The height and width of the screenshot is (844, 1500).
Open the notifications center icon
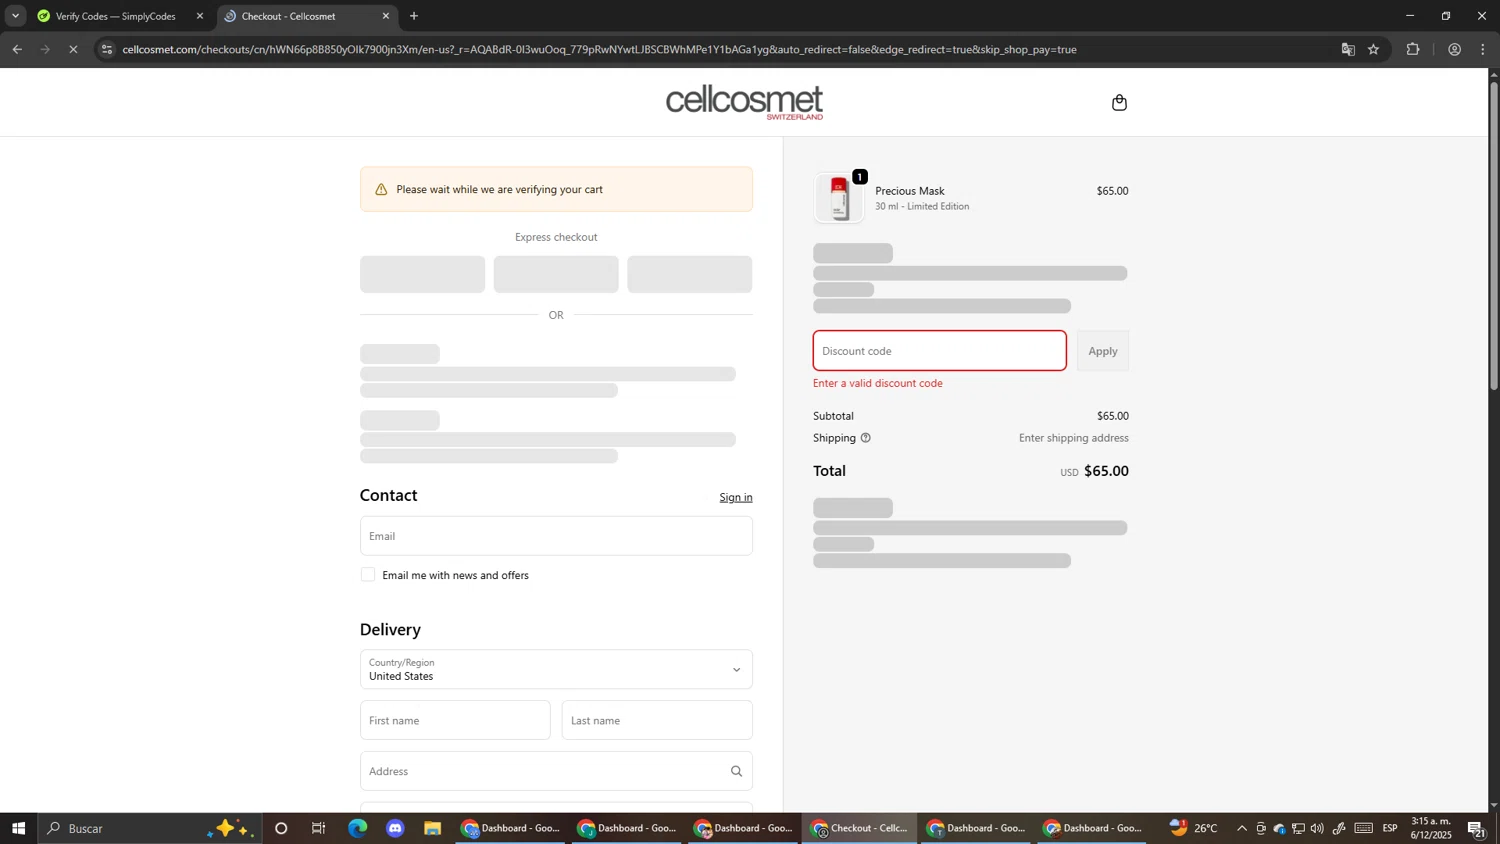tap(1477, 828)
